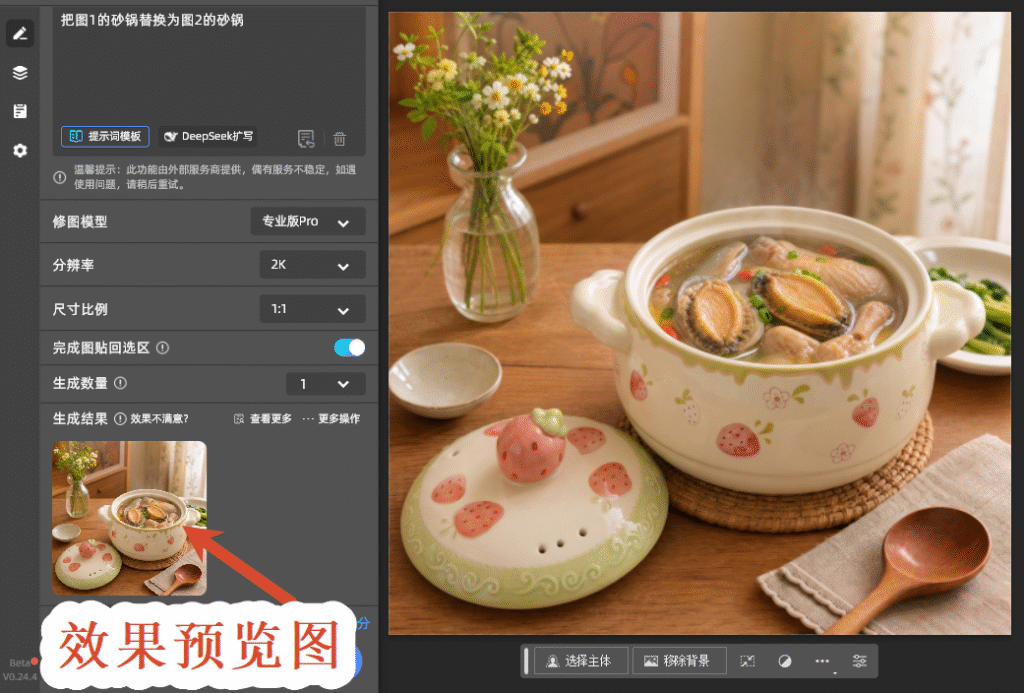Open the layers stack icon in sidebar
Image resolution: width=1024 pixels, height=693 pixels.
tap(20, 73)
